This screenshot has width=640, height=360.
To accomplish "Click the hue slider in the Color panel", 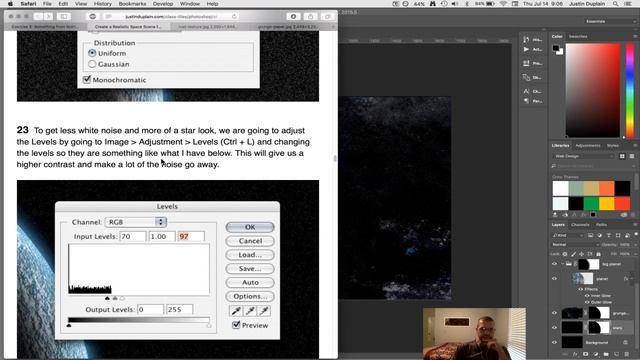I will 630,91.
